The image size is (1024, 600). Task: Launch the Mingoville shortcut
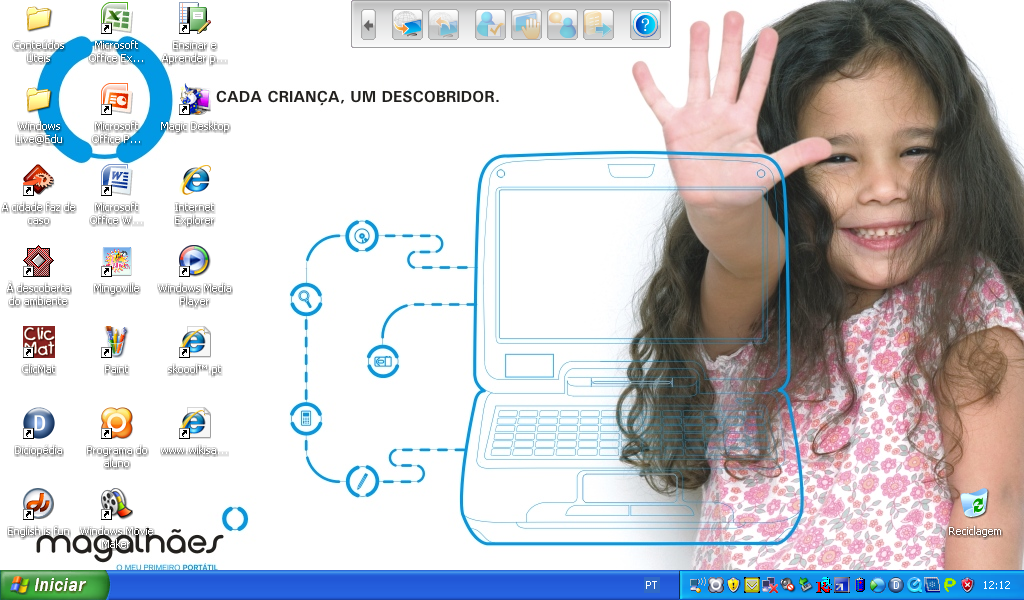[116, 270]
